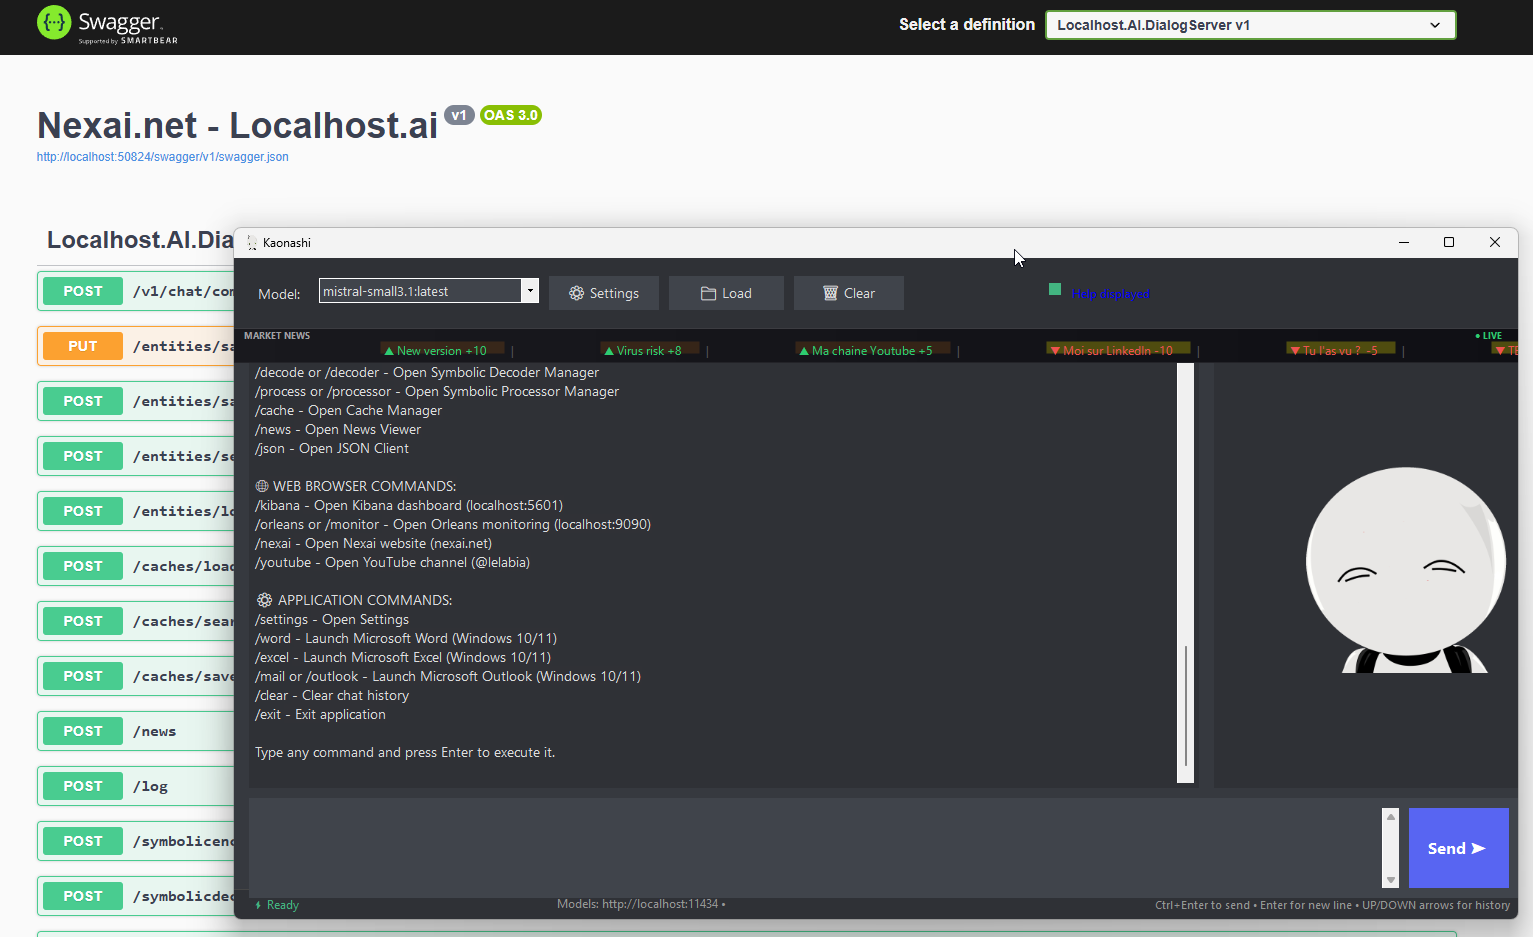The height and width of the screenshot is (937, 1533).
Task: Click the Kaonashi window title icon
Action: coord(252,243)
